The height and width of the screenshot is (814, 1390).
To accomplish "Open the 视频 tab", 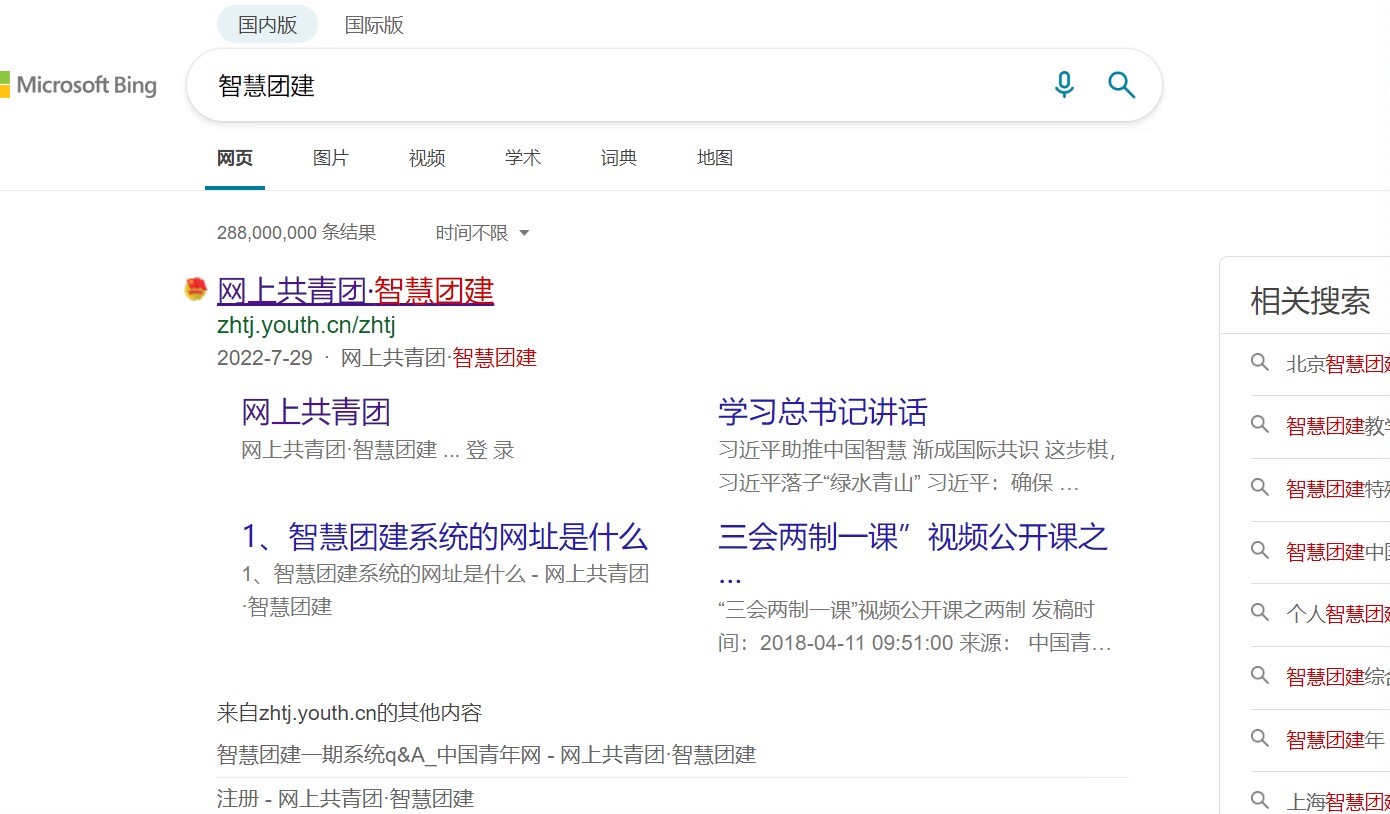I will click(x=427, y=158).
